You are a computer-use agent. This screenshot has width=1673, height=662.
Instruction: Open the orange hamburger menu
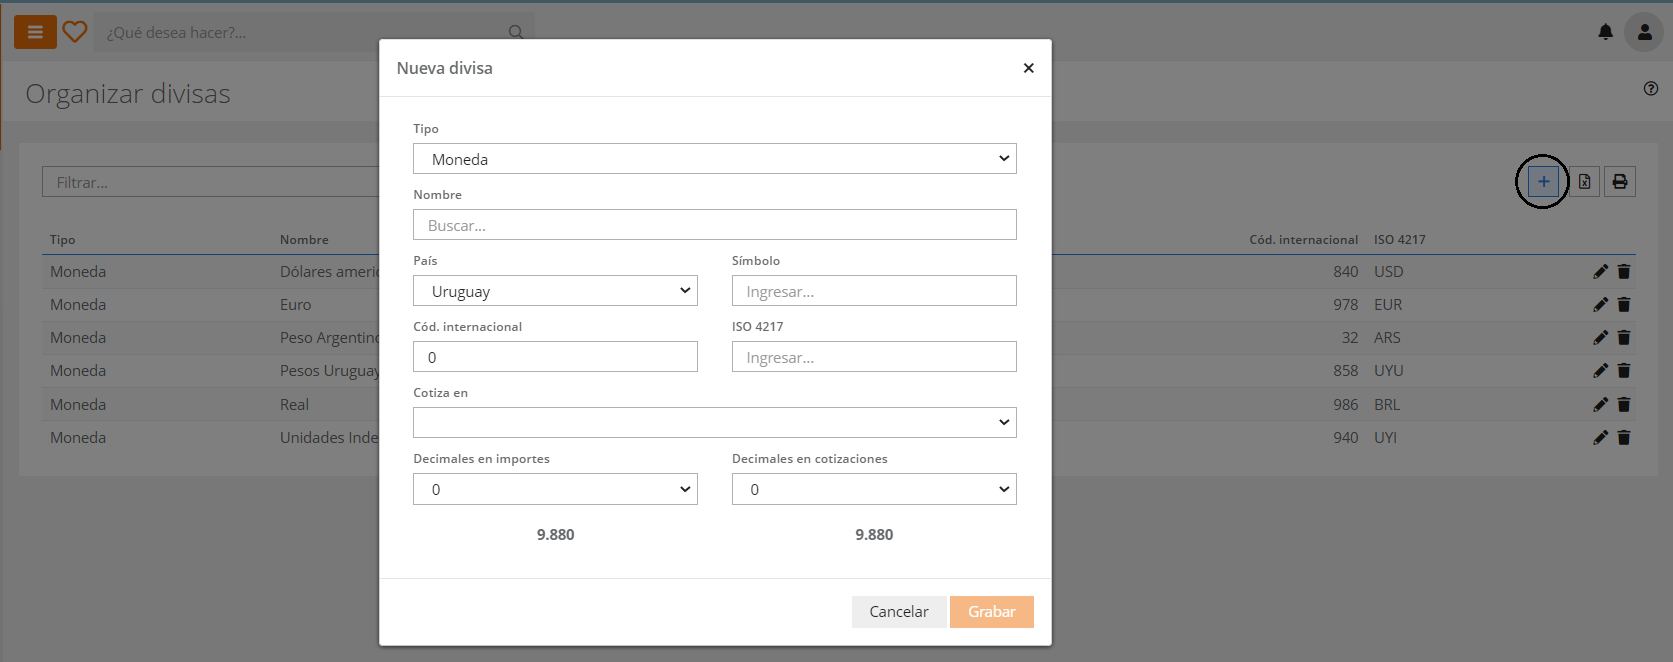[35, 32]
